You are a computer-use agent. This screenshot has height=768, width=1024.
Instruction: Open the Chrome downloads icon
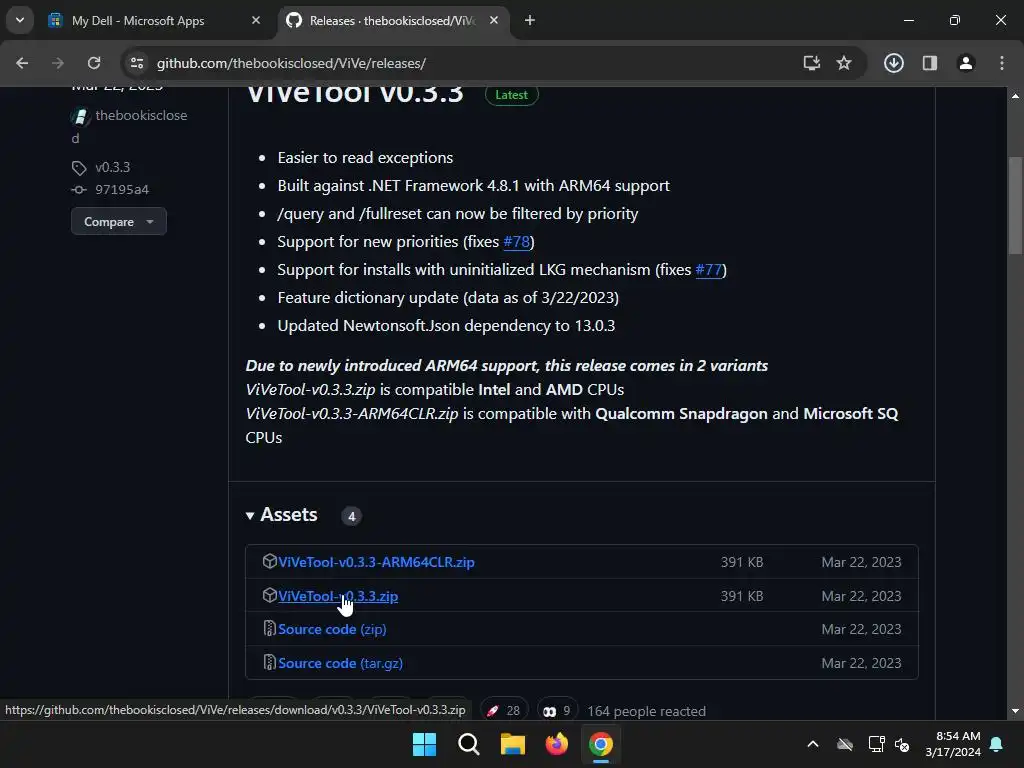coord(893,63)
